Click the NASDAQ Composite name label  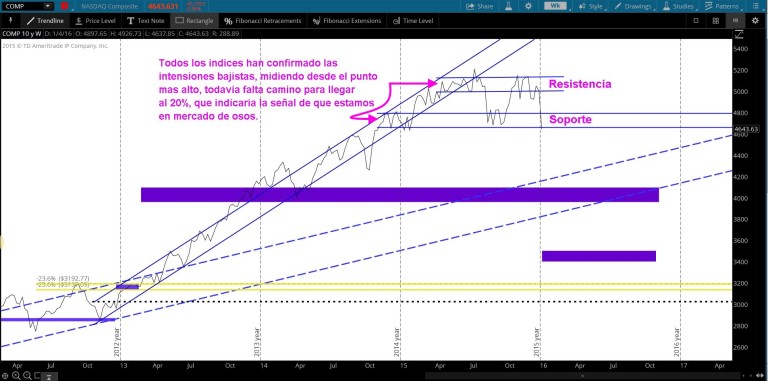click(109, 6)
